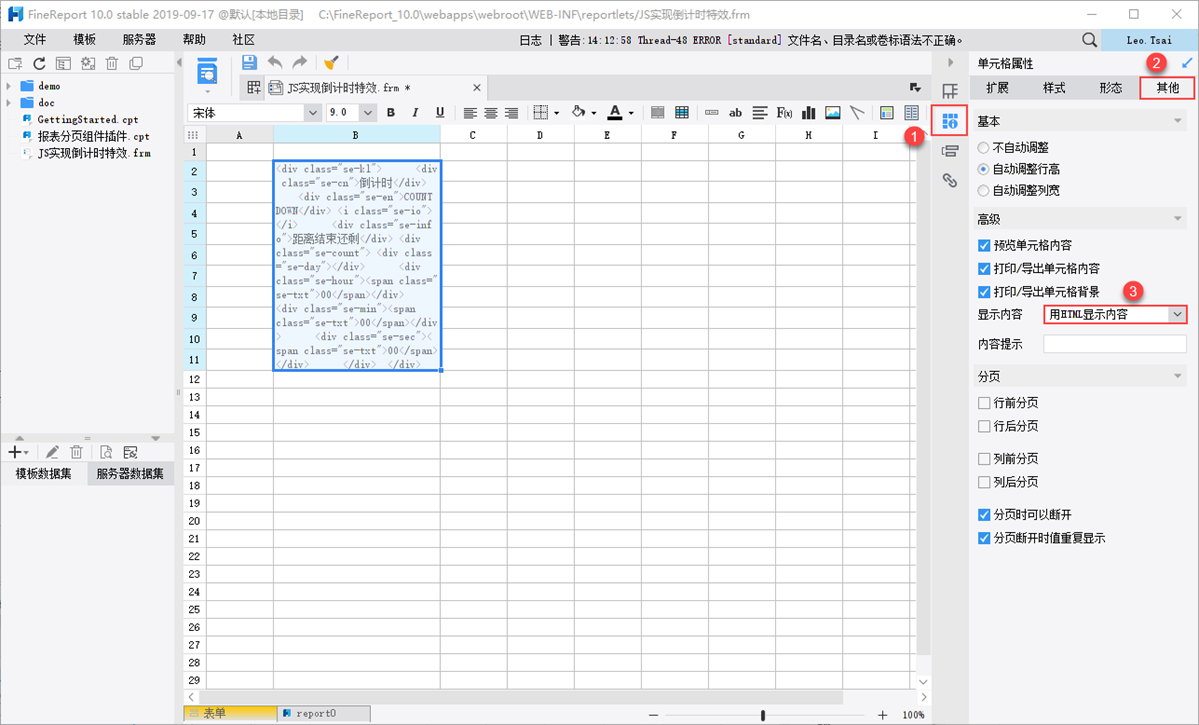The width and height of the screenshot is (1199, 725).
Task: Open the cell border style dropdown arrow
Action: (x=556, y=113)
